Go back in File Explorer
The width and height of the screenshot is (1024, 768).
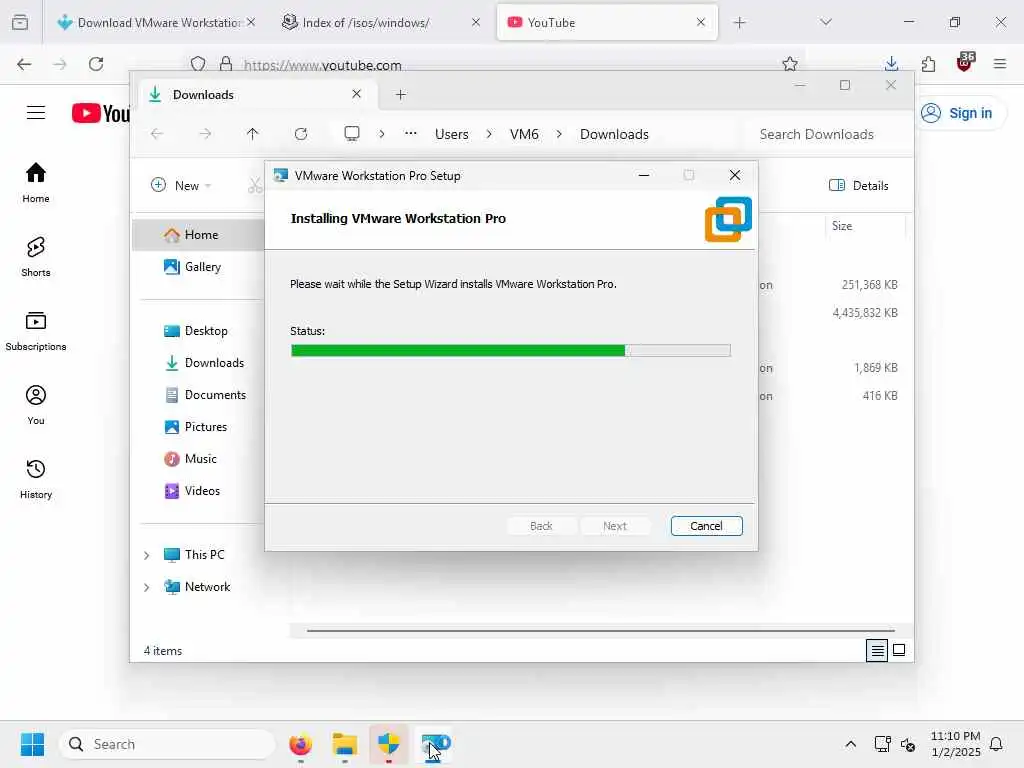click(157, 134)
